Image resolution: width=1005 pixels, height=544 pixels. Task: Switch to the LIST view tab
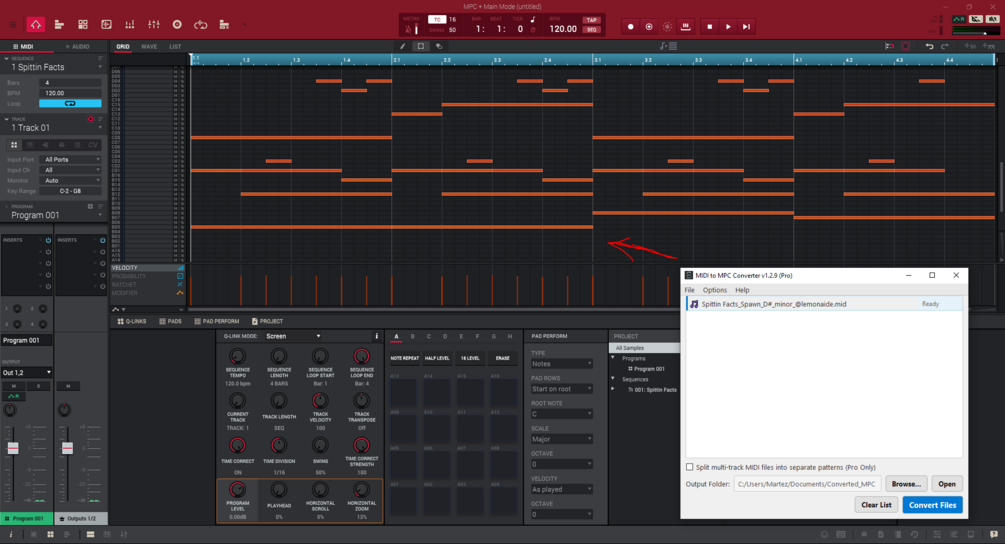pyautogui.click(x=175, y=47)
